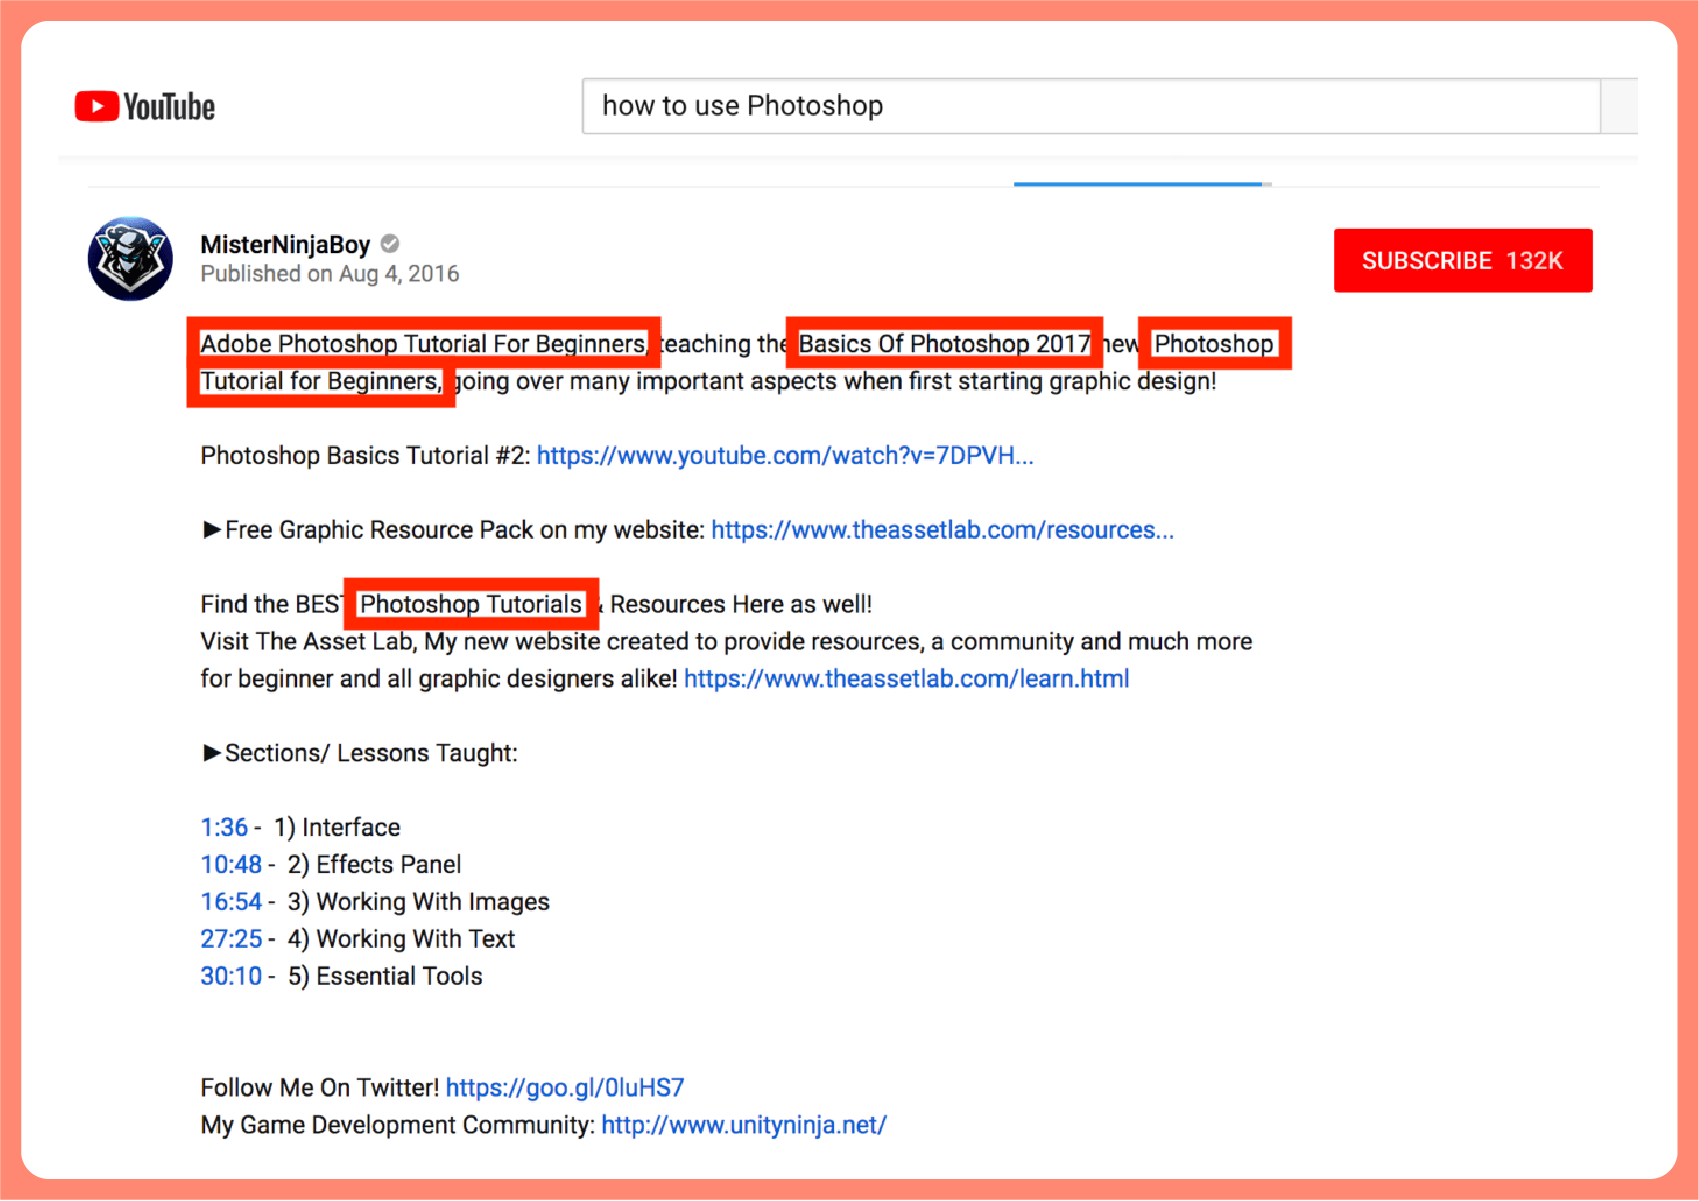1699x1201 pixels.
Task: Jump to timestamp 16:54 Working With Images
Action: click(x=231, y=901)
